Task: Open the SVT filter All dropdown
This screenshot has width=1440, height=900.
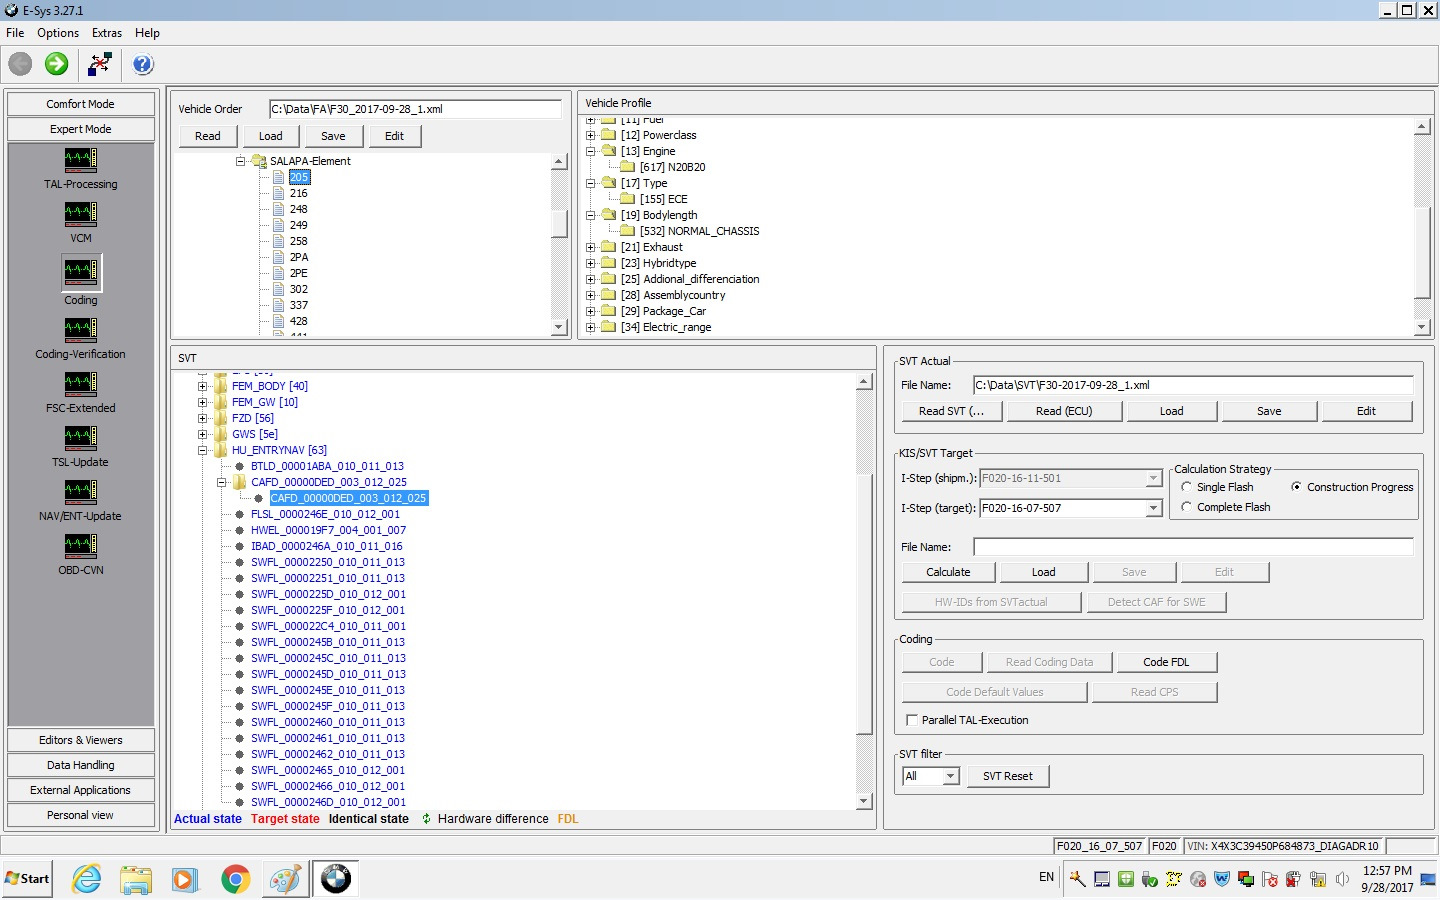Action: coord(950,776)
